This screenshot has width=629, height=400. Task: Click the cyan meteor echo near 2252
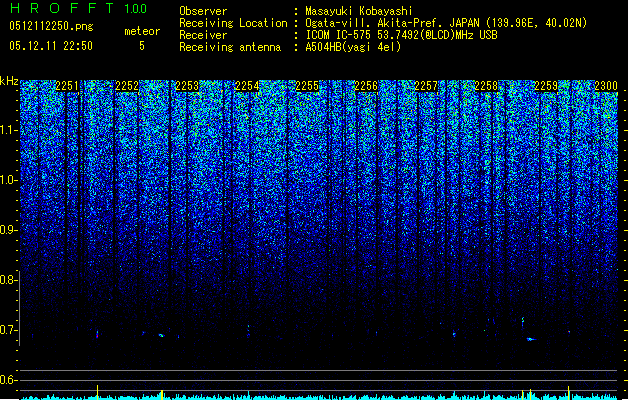click(161, 335)
